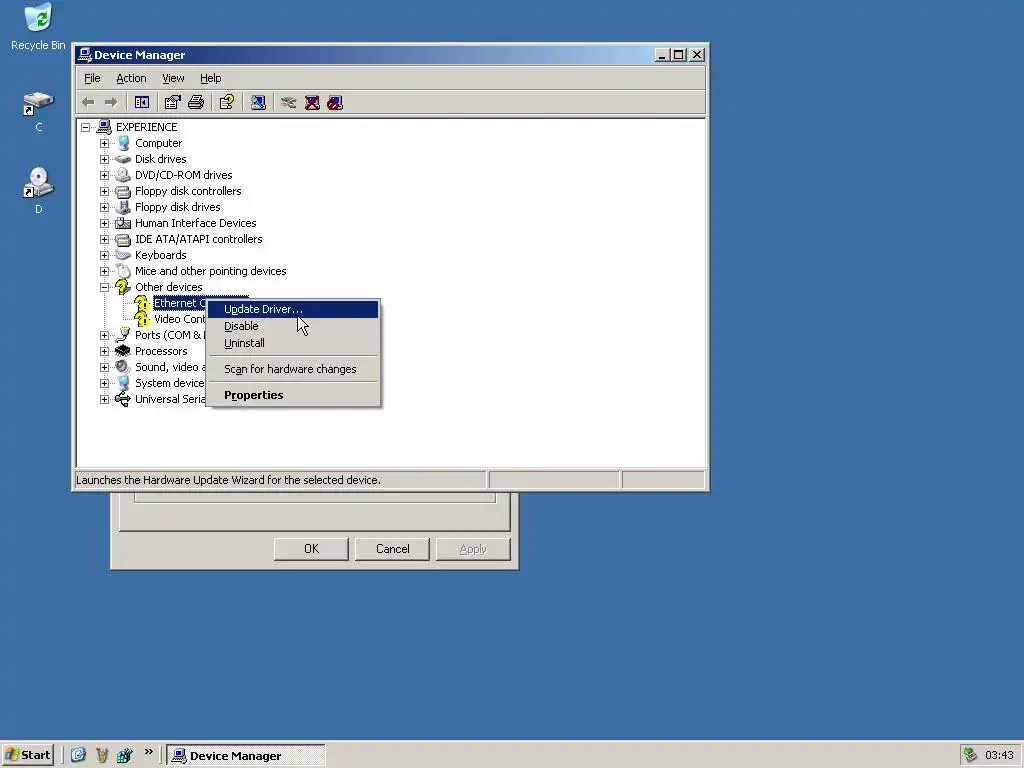Expand the IDE ATA/ATAPI controllers node
This screenshot has width=1024, height=768.
click(104, 239)
